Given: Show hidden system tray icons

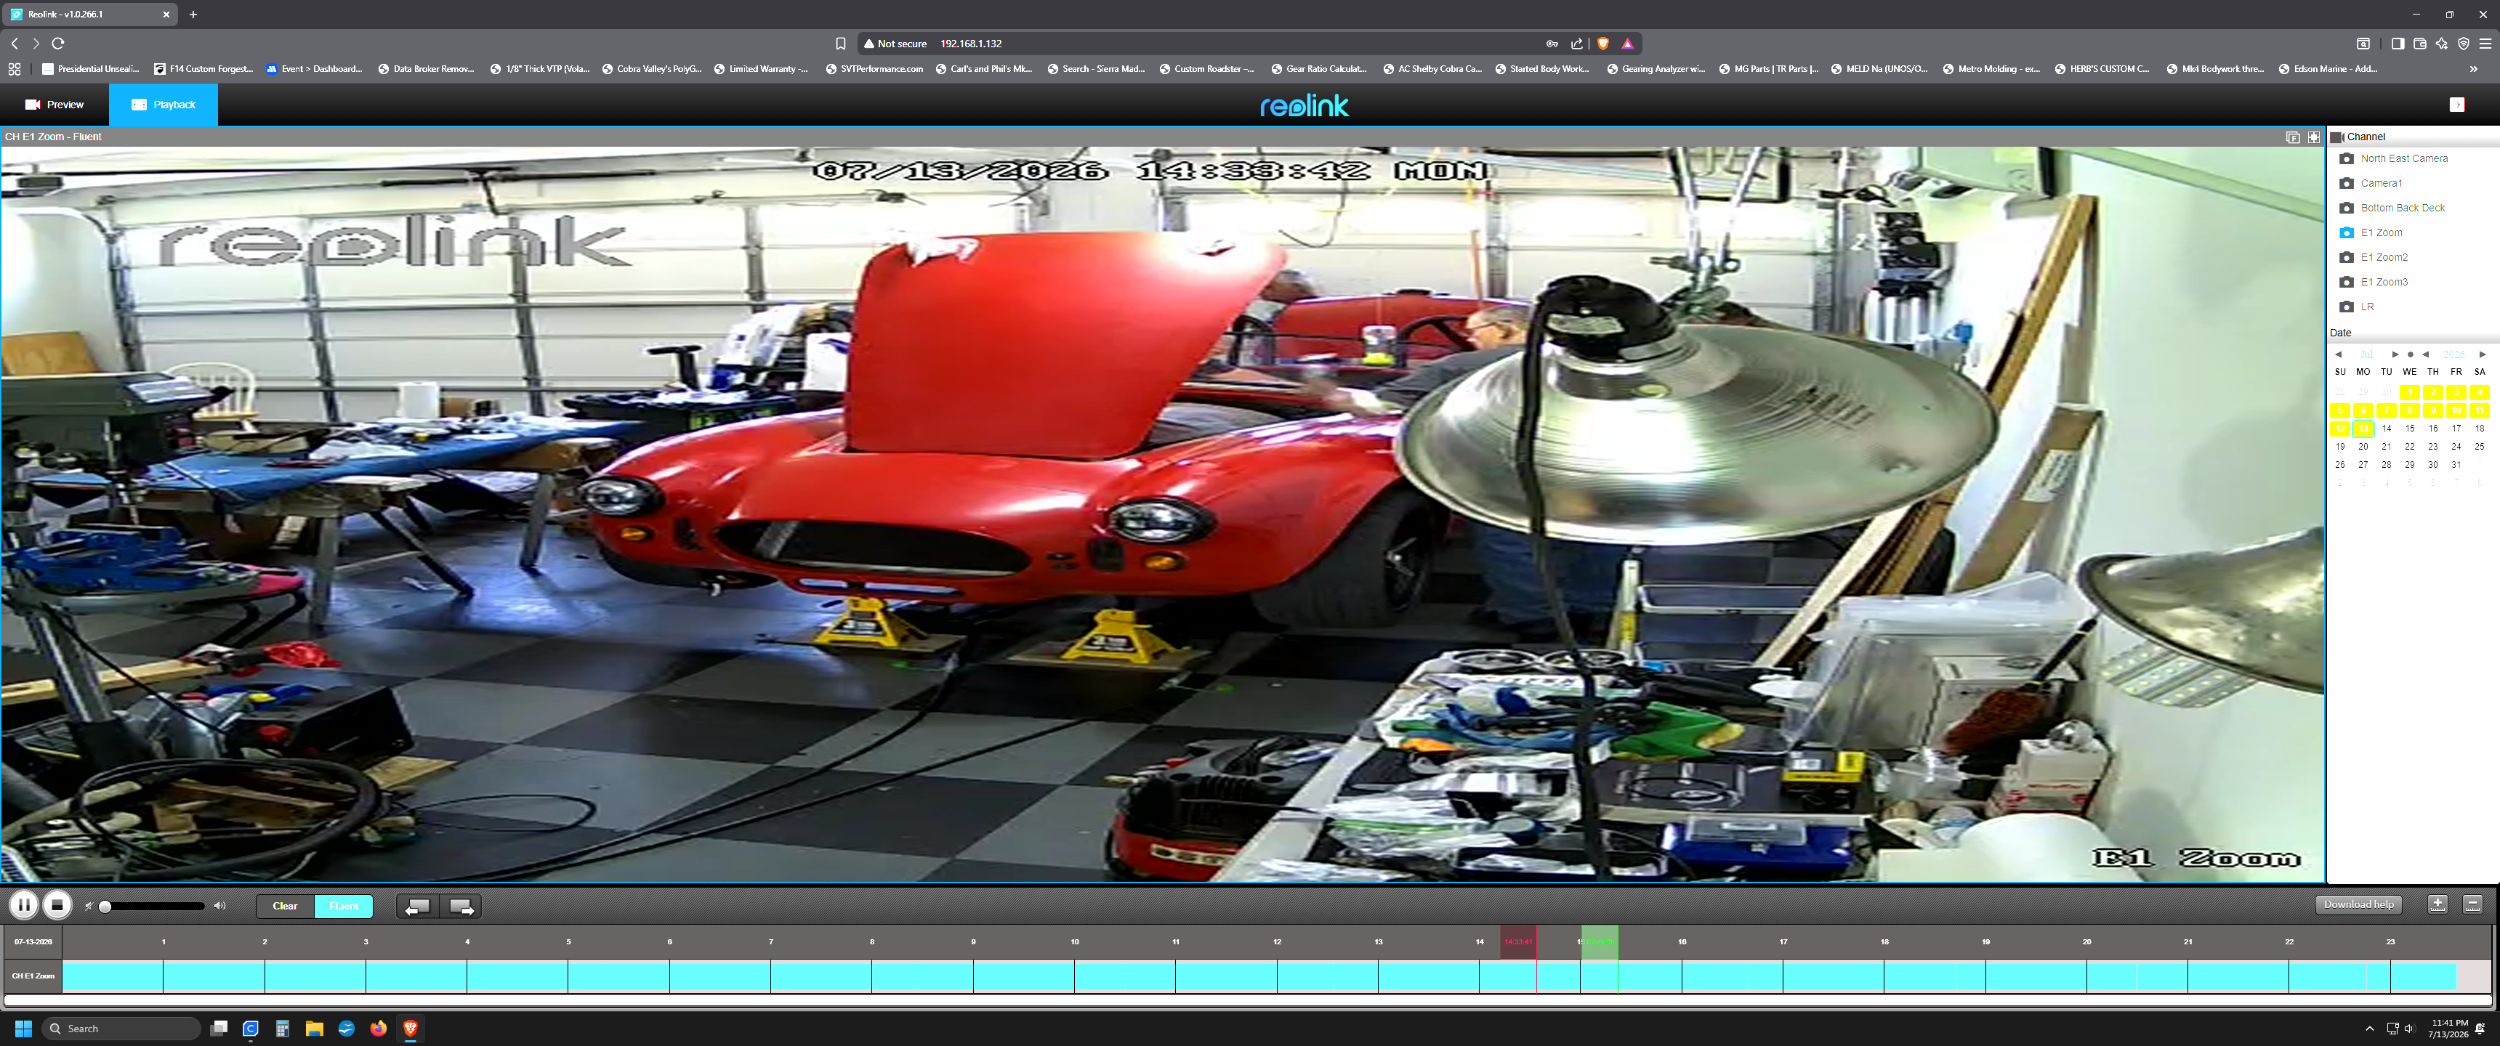Looking at the screenshot, I should [2369, 1028].
